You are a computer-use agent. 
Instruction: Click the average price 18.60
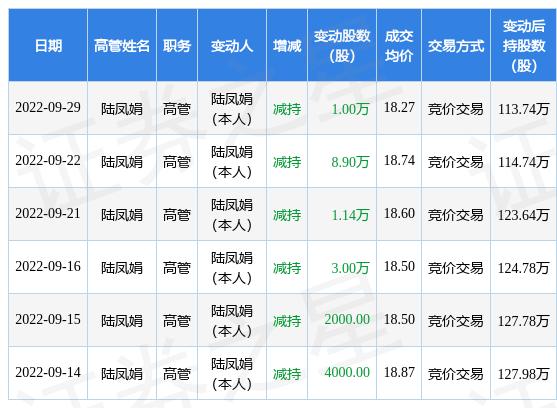[399, 213]
